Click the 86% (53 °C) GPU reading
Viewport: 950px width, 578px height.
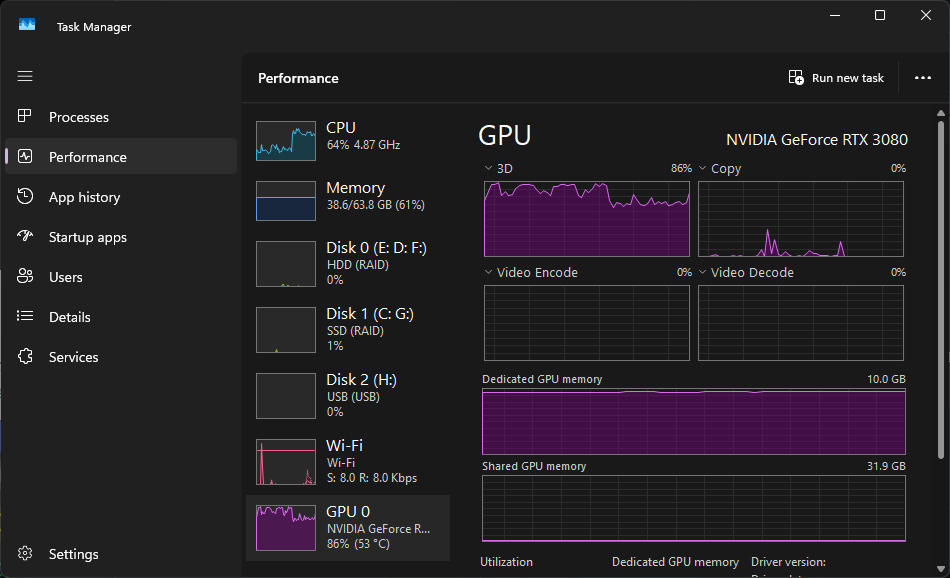click(x=358, y=543)
